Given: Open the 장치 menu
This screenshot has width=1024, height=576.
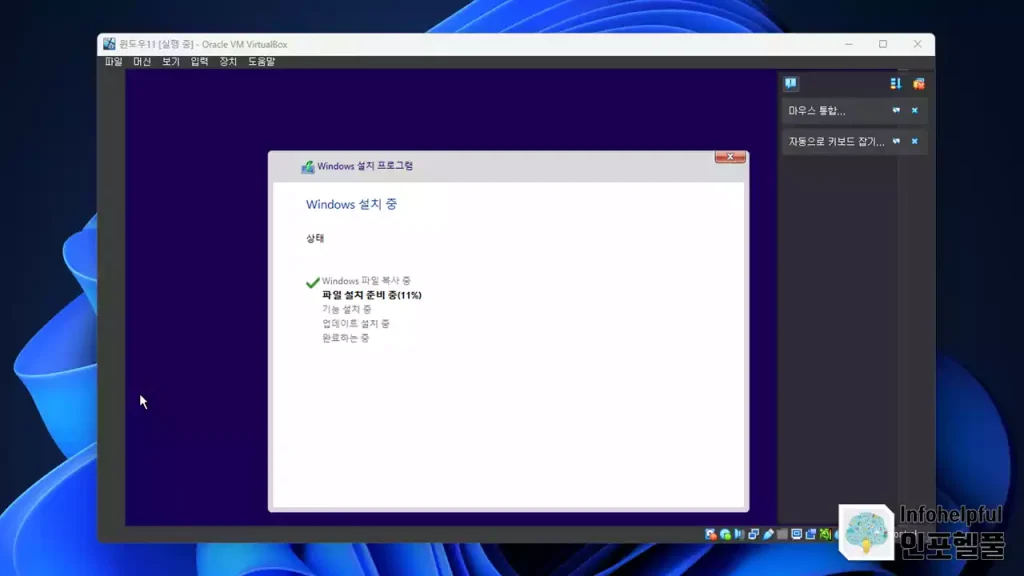Looking at the screenshot, I should click(228, 61).
